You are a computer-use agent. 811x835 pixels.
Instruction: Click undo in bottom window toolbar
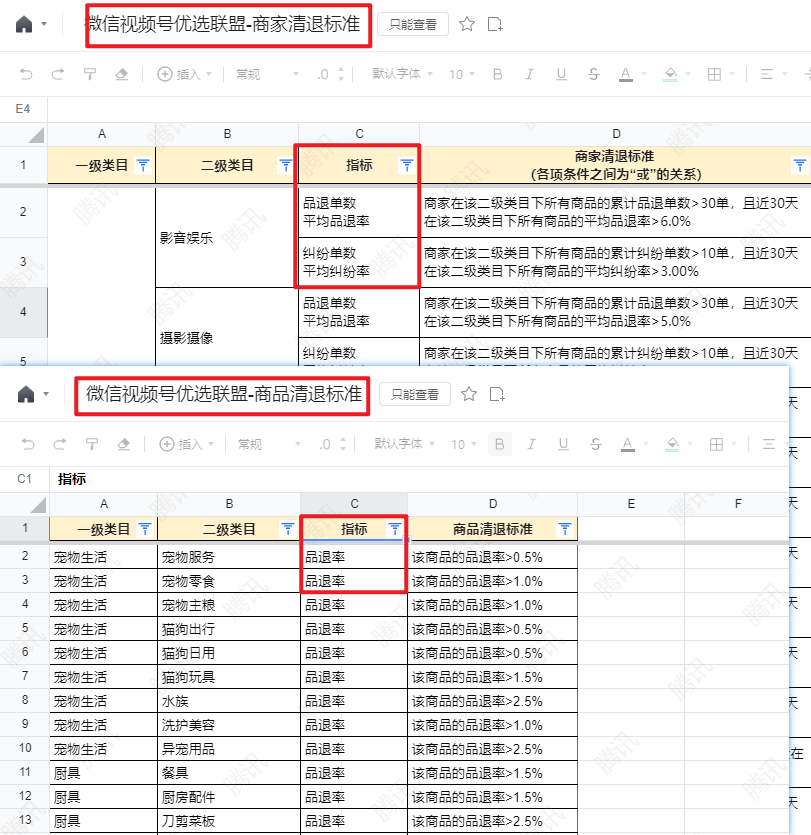click(28, 444)
